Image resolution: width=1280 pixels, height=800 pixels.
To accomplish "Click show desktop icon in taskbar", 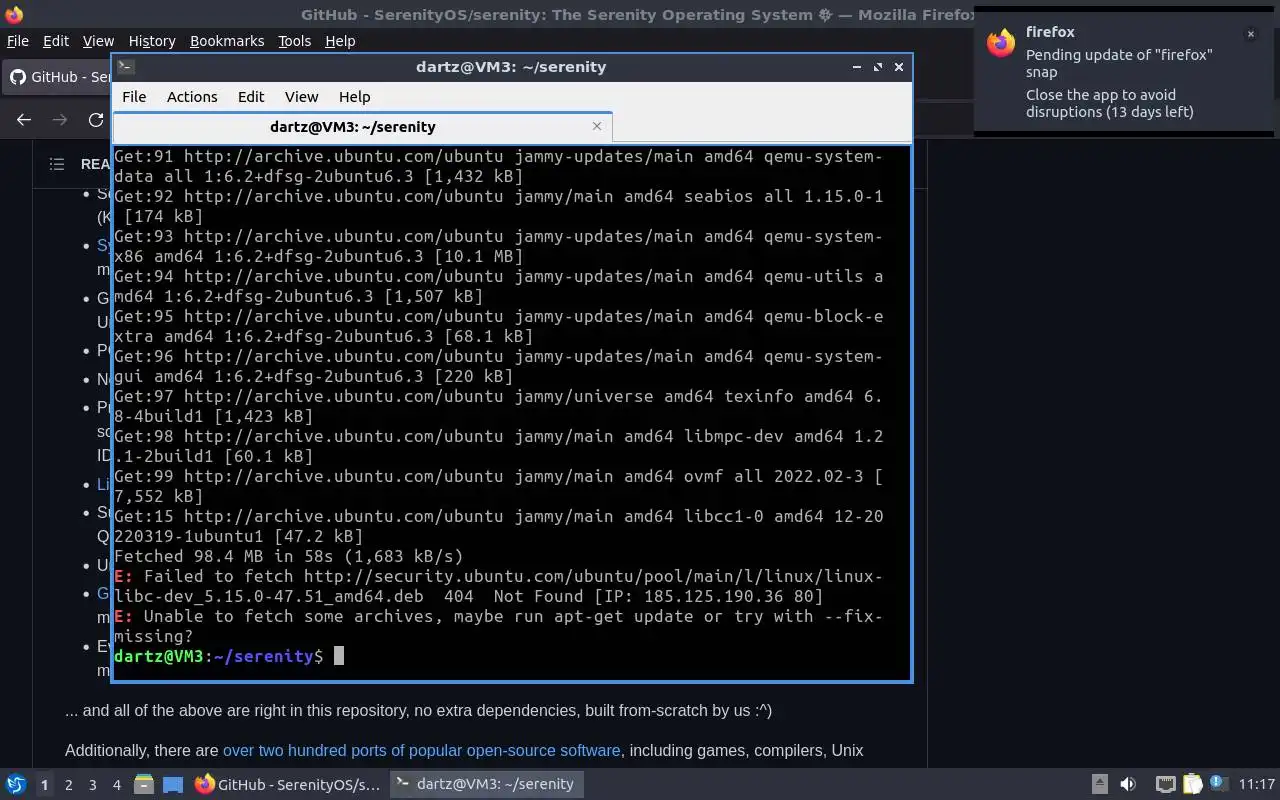I will pos(172,784).
